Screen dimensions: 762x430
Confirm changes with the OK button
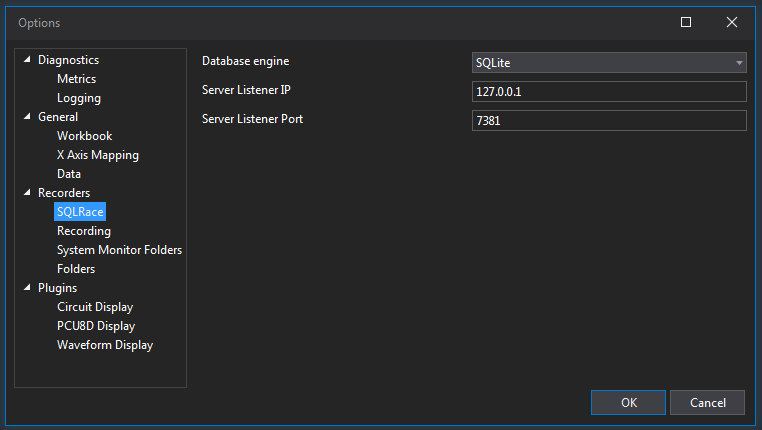coord(628,402)
